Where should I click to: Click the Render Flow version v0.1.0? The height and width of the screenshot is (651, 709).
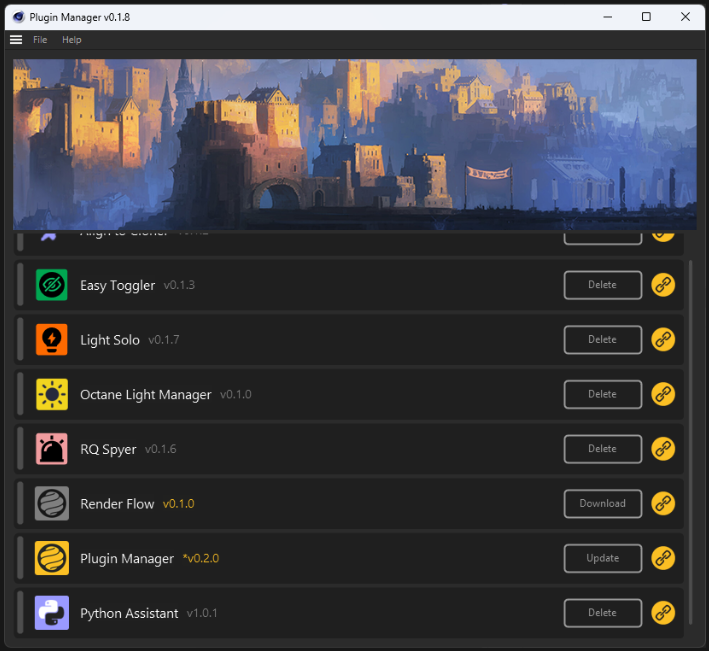point(179,504)
